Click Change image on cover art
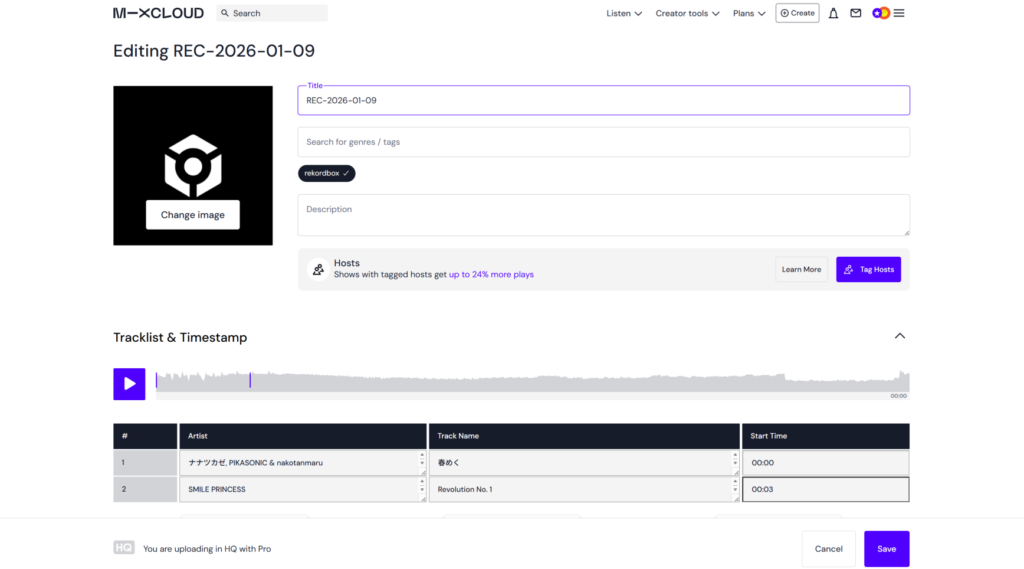 click(x=193, y=215)
